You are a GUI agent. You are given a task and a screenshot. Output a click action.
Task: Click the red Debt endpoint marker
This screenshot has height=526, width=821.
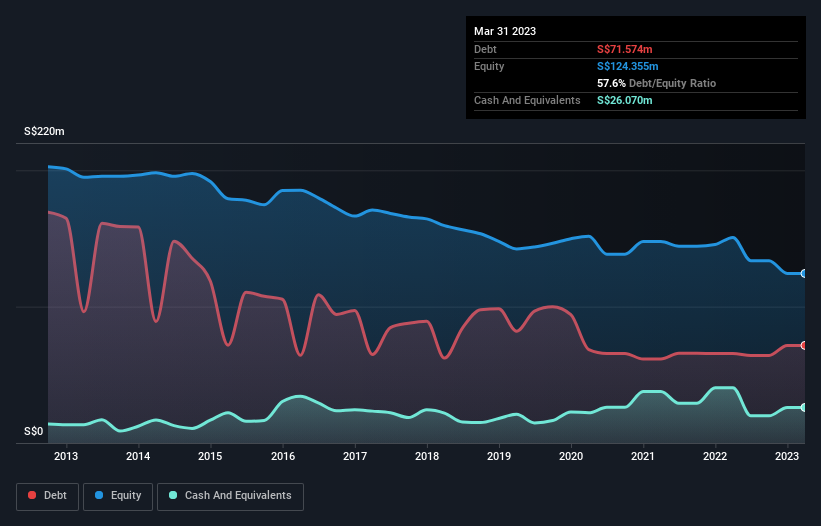coord(804,345)
